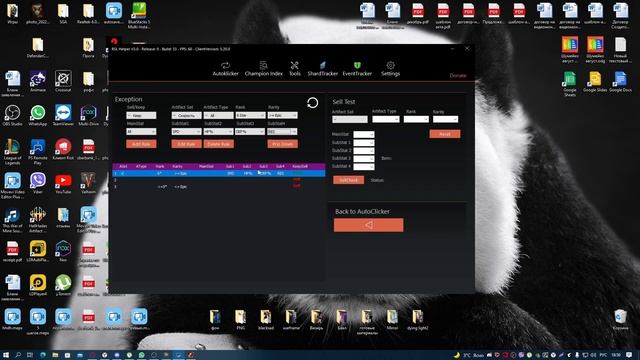Click the BlueStacks 5 Multi-Instance desktop icon
640x360 pixels.
click(139, 16)
